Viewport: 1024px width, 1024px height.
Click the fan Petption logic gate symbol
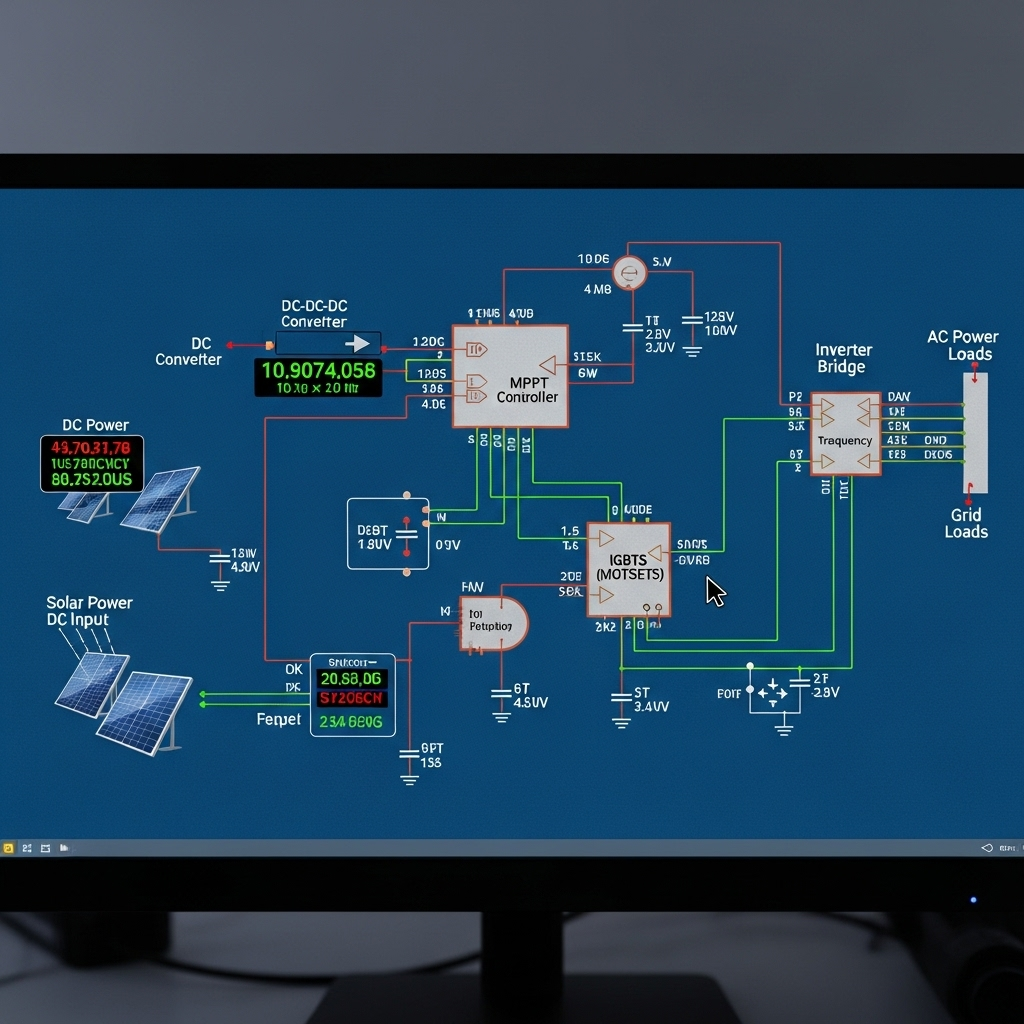coord(492,624)
